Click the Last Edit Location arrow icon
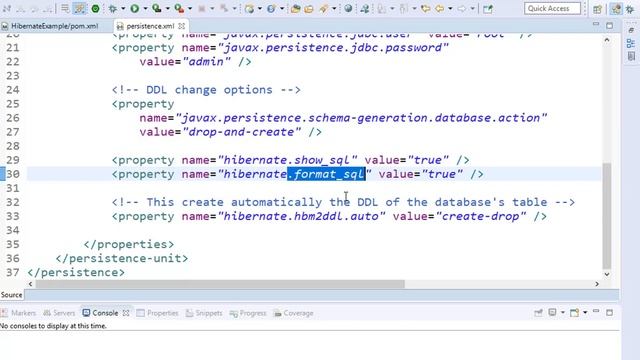Image resolution: width=640 pixels, height=360 pixels. [x=425, y=9]
